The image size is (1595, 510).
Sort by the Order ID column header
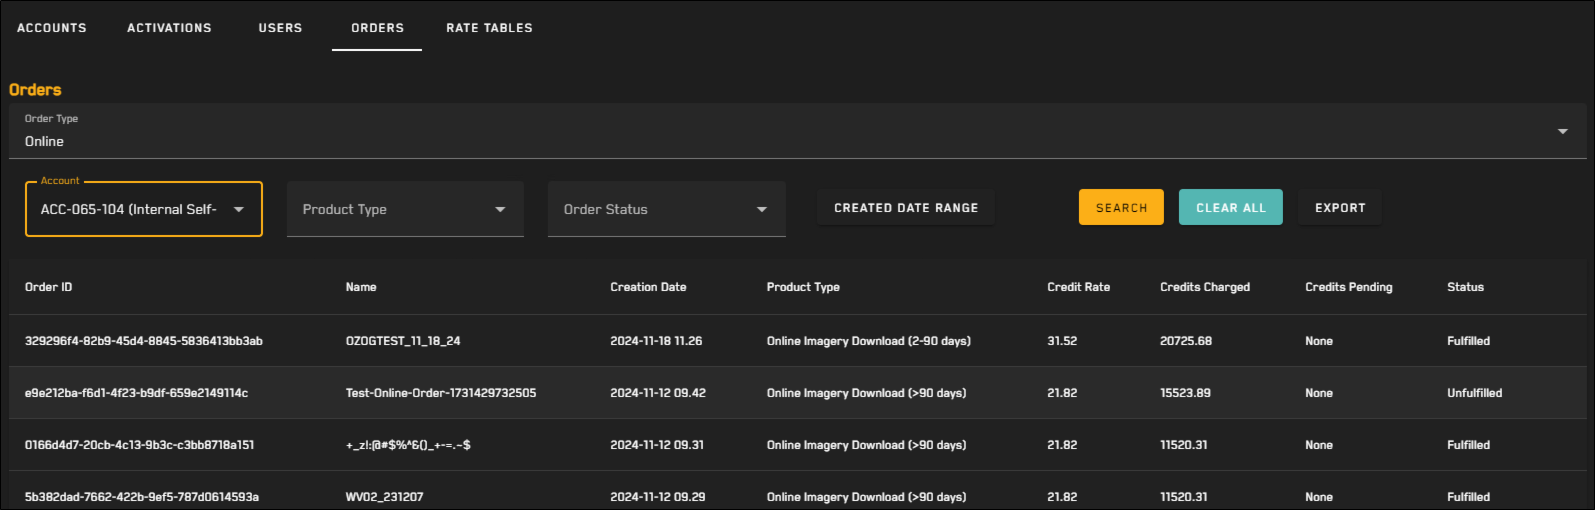49,287
